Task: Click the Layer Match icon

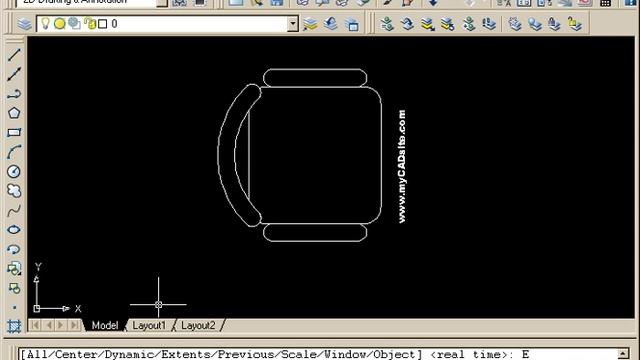Action: click(387, 24)
